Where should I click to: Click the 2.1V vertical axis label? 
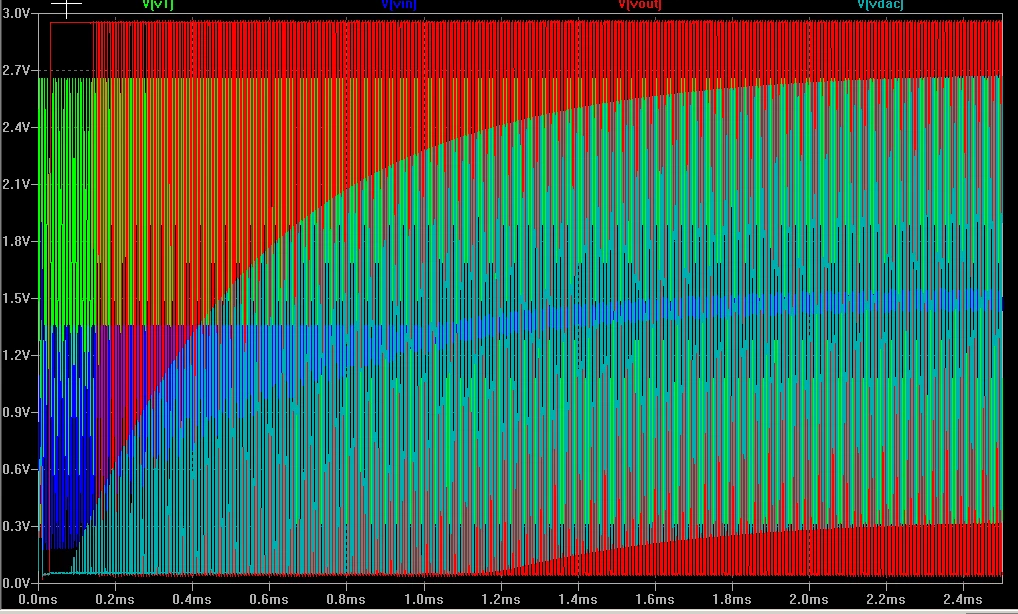tap(16, 184)
